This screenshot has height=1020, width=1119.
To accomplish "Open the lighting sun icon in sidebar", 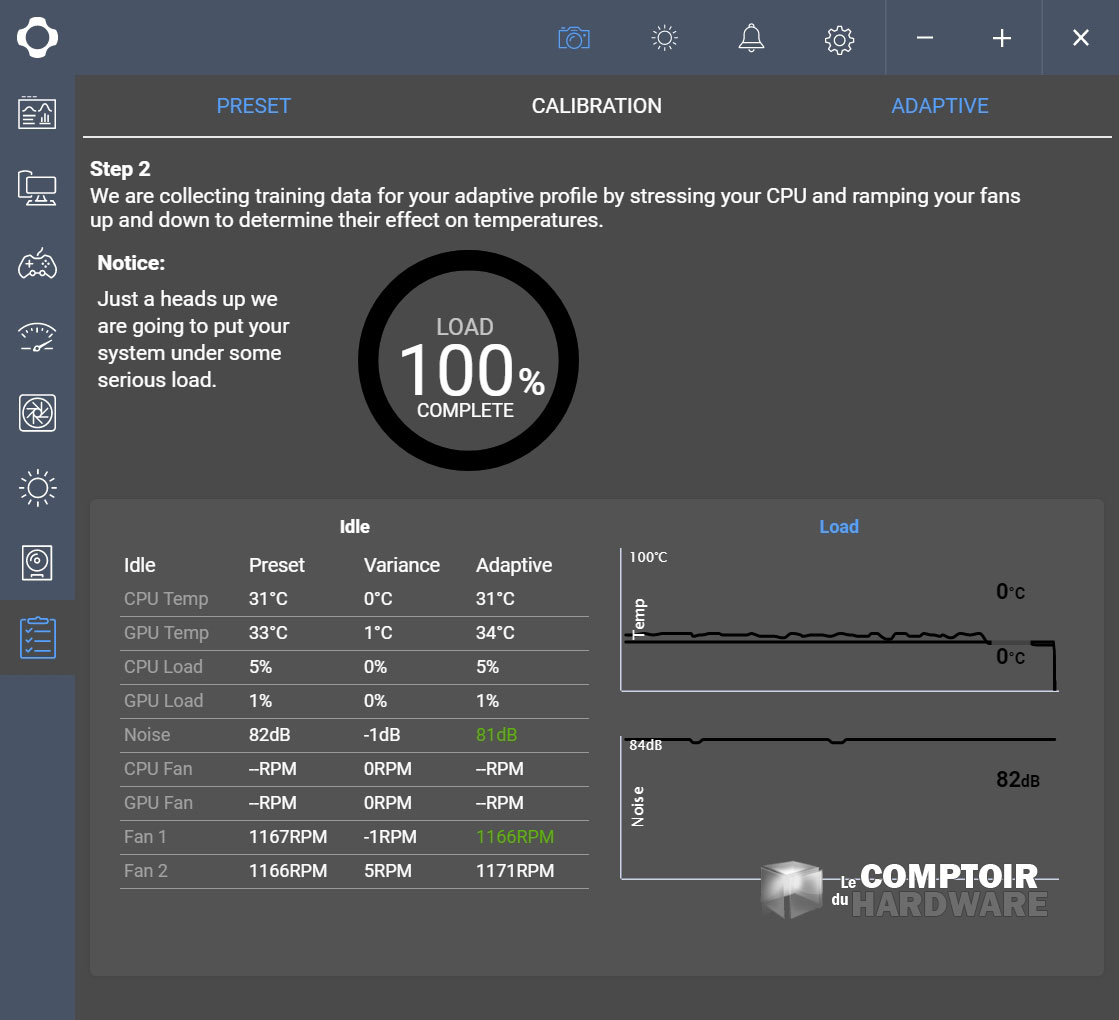I will pos(37,488).
